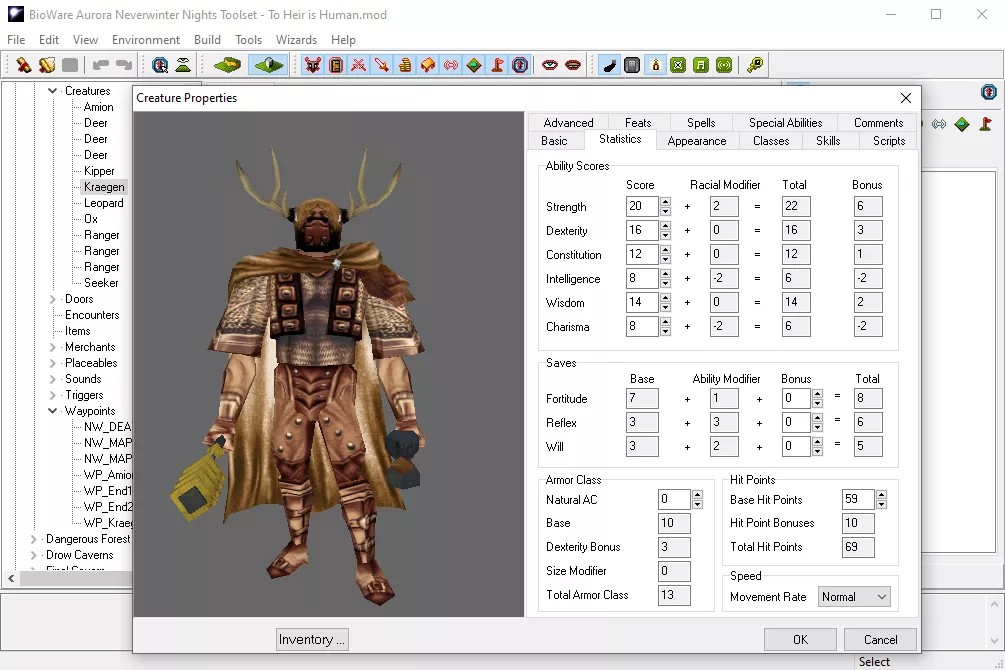Select the red sound waves icon
Screen dimensions: 1005x670
(x=451, y=65)
